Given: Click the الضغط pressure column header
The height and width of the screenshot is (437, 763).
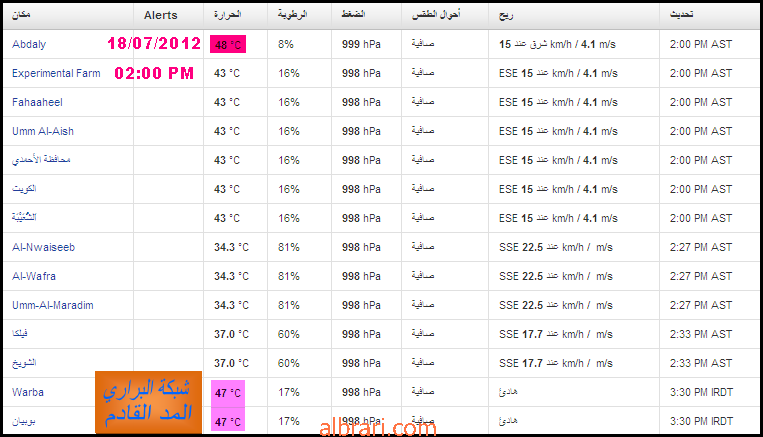Looking at the screenshot, I should (x=353, y=15).
